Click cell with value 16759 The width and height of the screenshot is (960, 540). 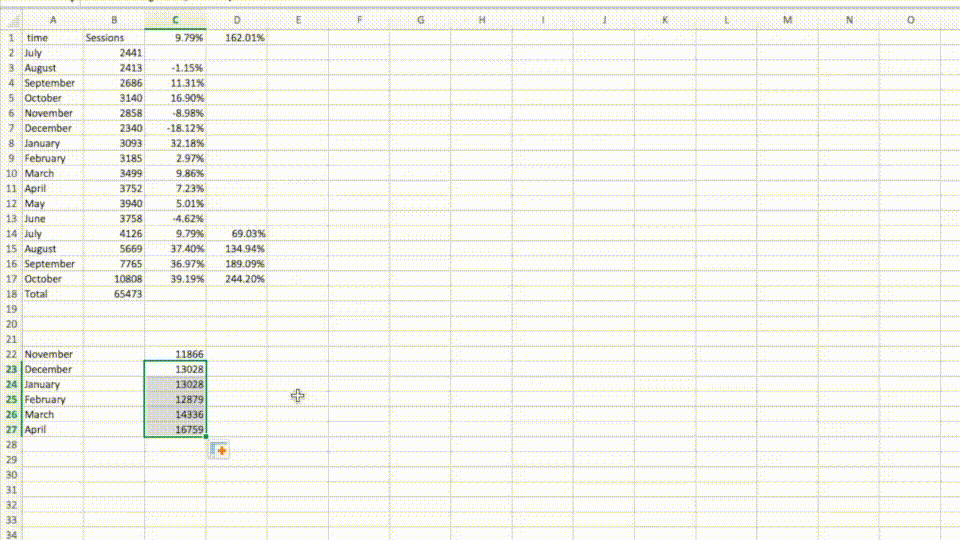(x=175, y=429)
